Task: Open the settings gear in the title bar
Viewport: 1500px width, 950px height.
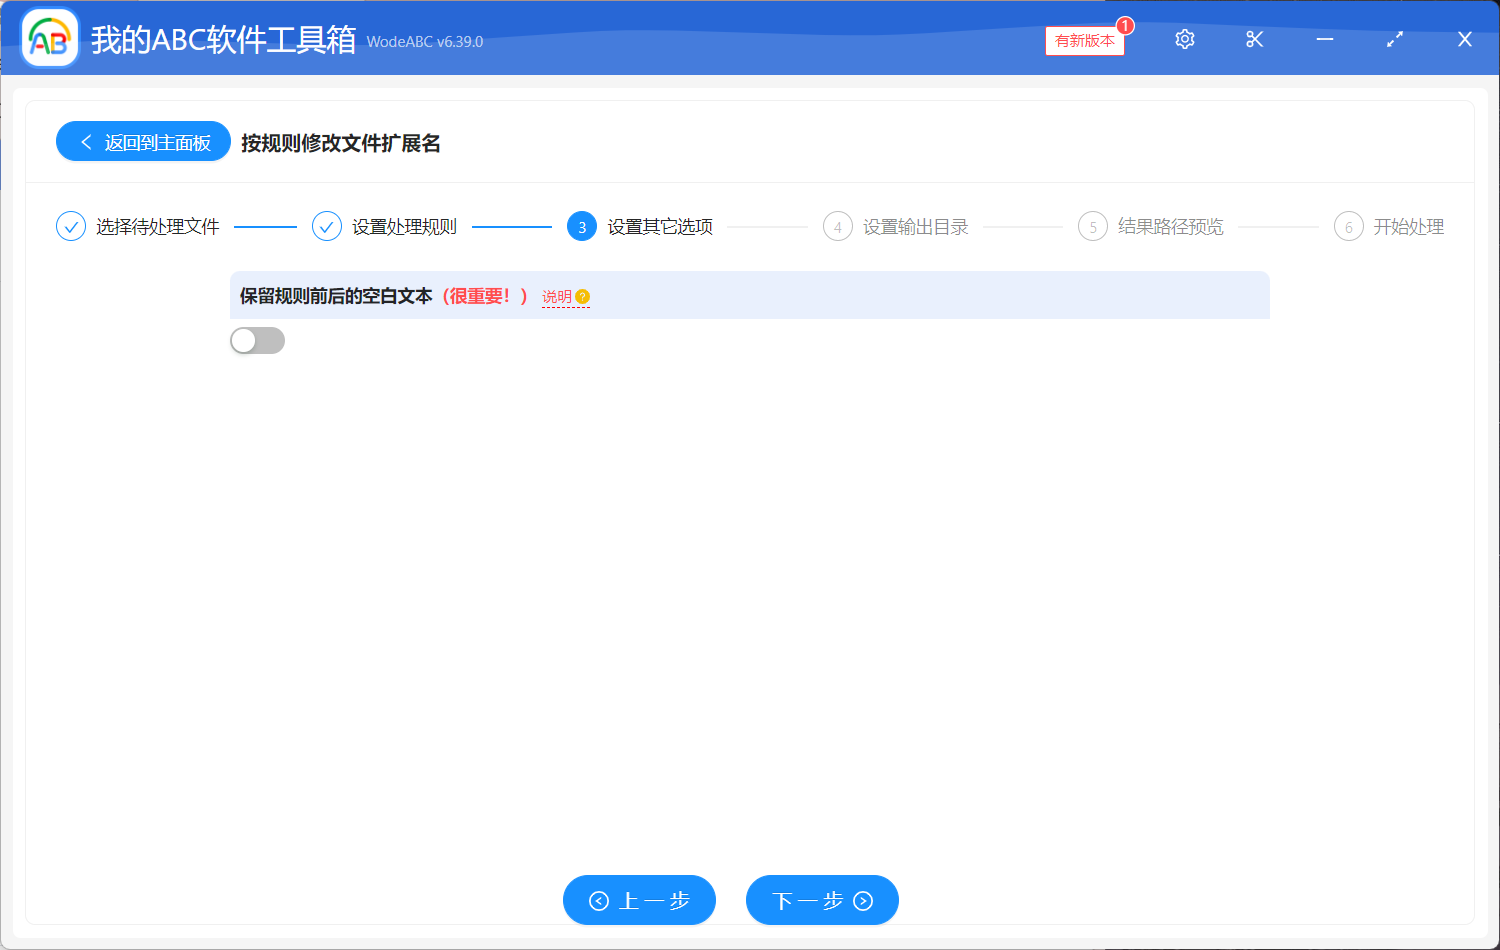Action: click(1184, 39)
